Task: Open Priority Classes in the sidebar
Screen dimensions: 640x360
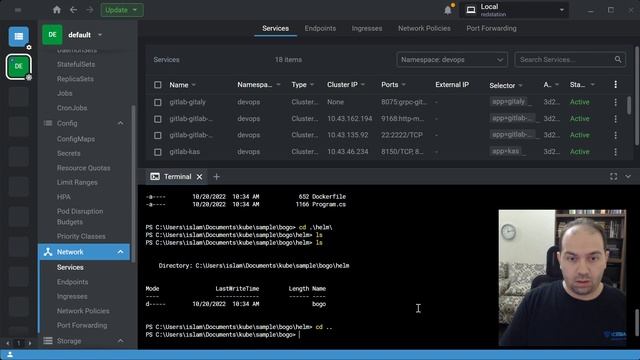Action: [81, 236]
